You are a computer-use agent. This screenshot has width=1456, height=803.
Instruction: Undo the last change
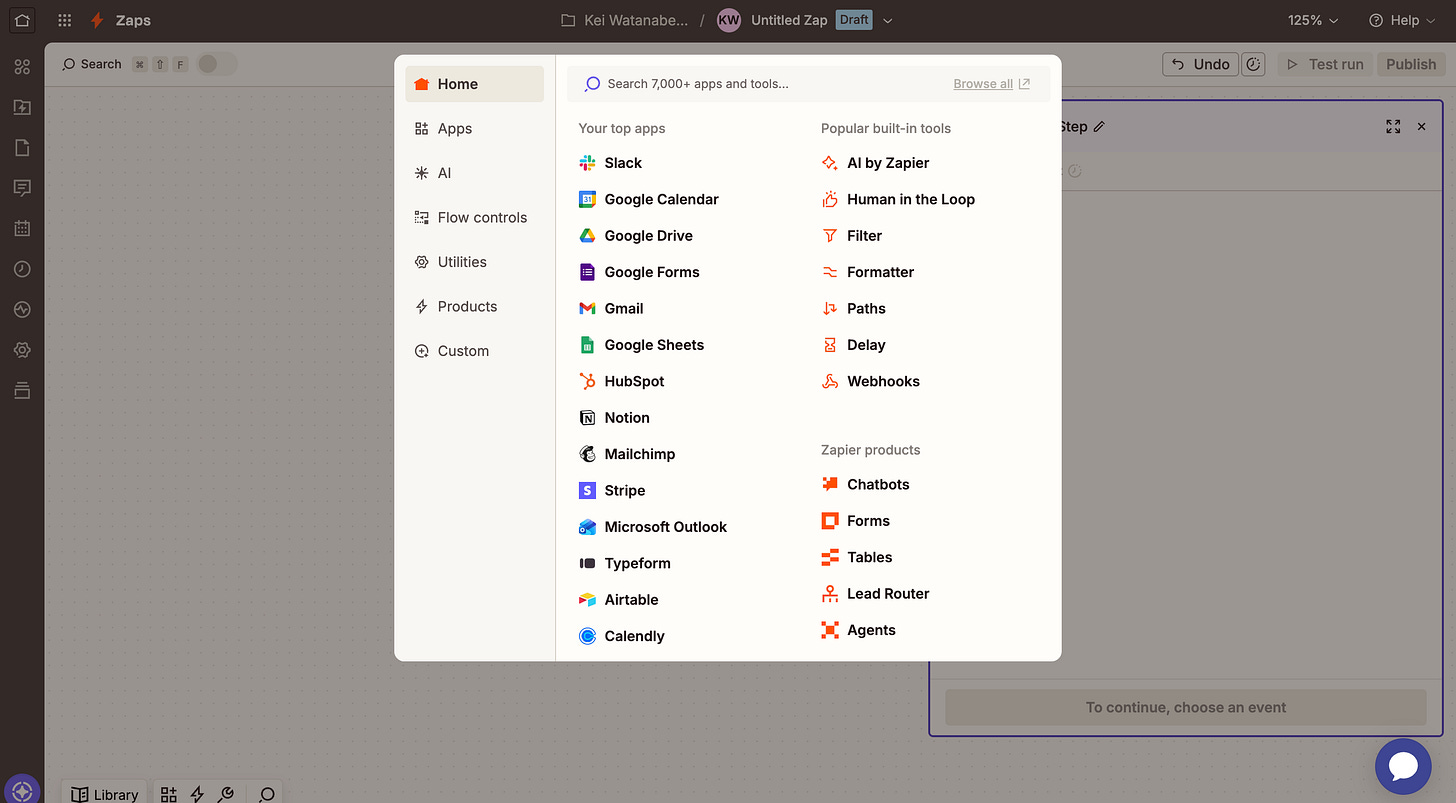1200,64
